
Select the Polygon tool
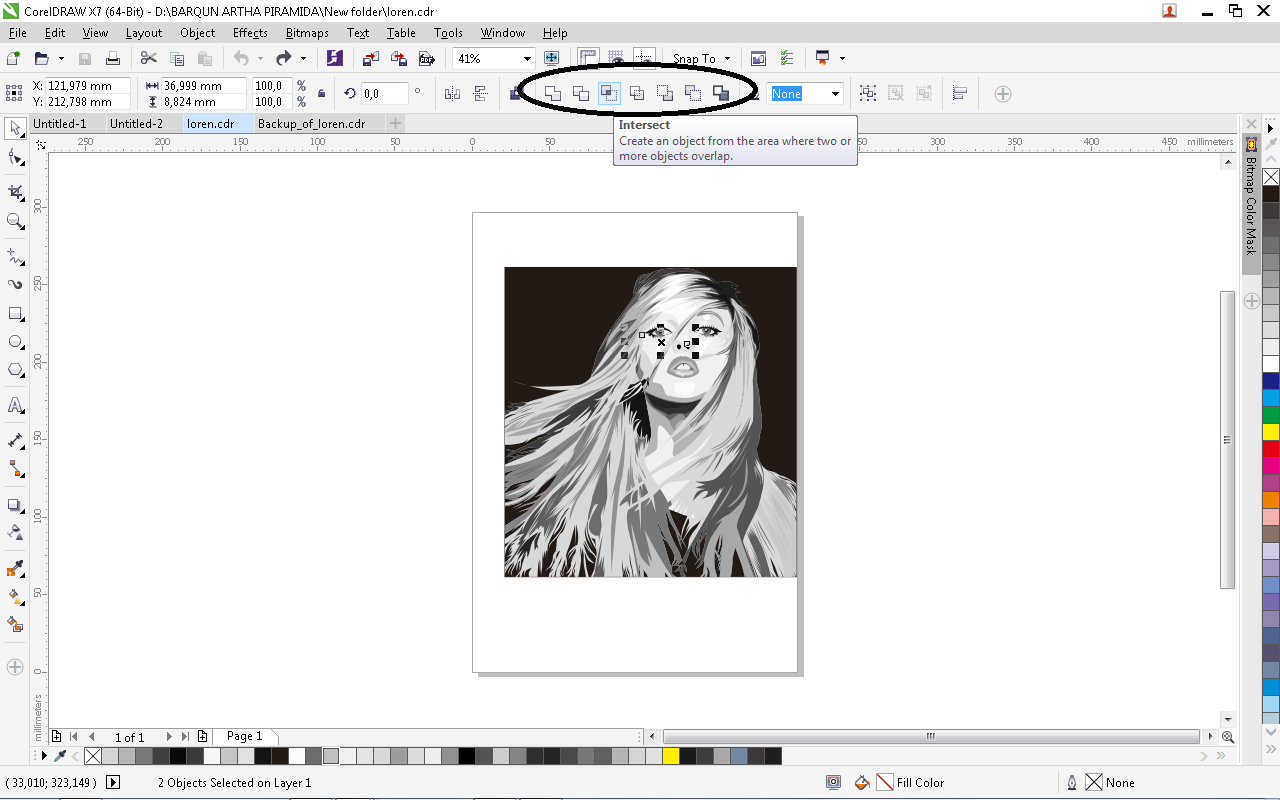tap(15, 370)
